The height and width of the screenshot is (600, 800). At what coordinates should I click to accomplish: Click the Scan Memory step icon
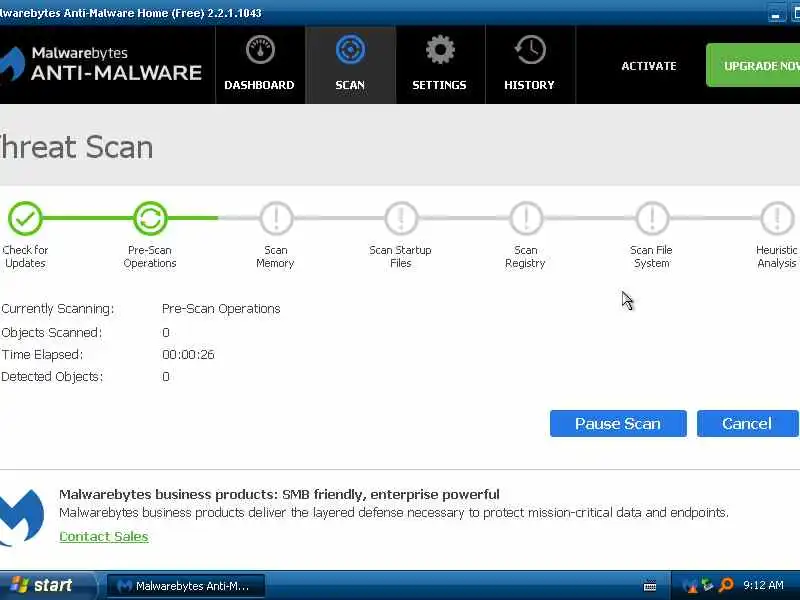[x=276, y=218]
